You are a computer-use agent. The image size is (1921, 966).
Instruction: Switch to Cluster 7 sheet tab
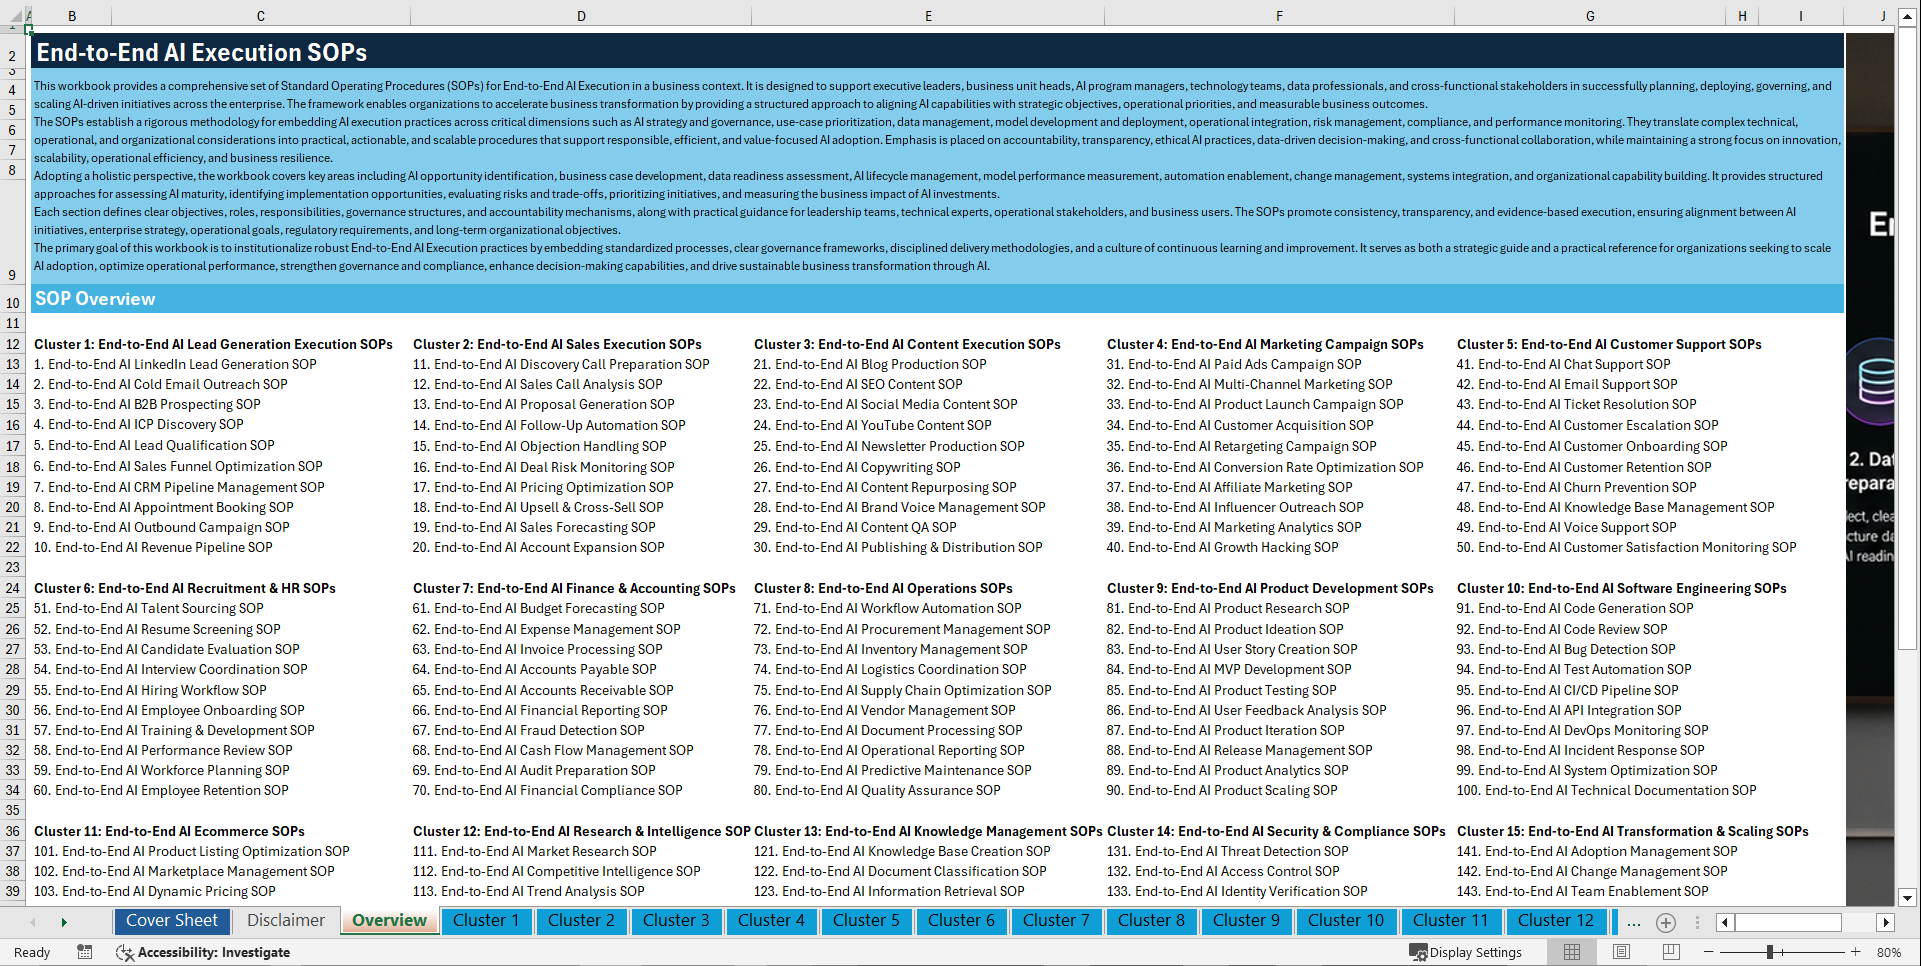1056,921
